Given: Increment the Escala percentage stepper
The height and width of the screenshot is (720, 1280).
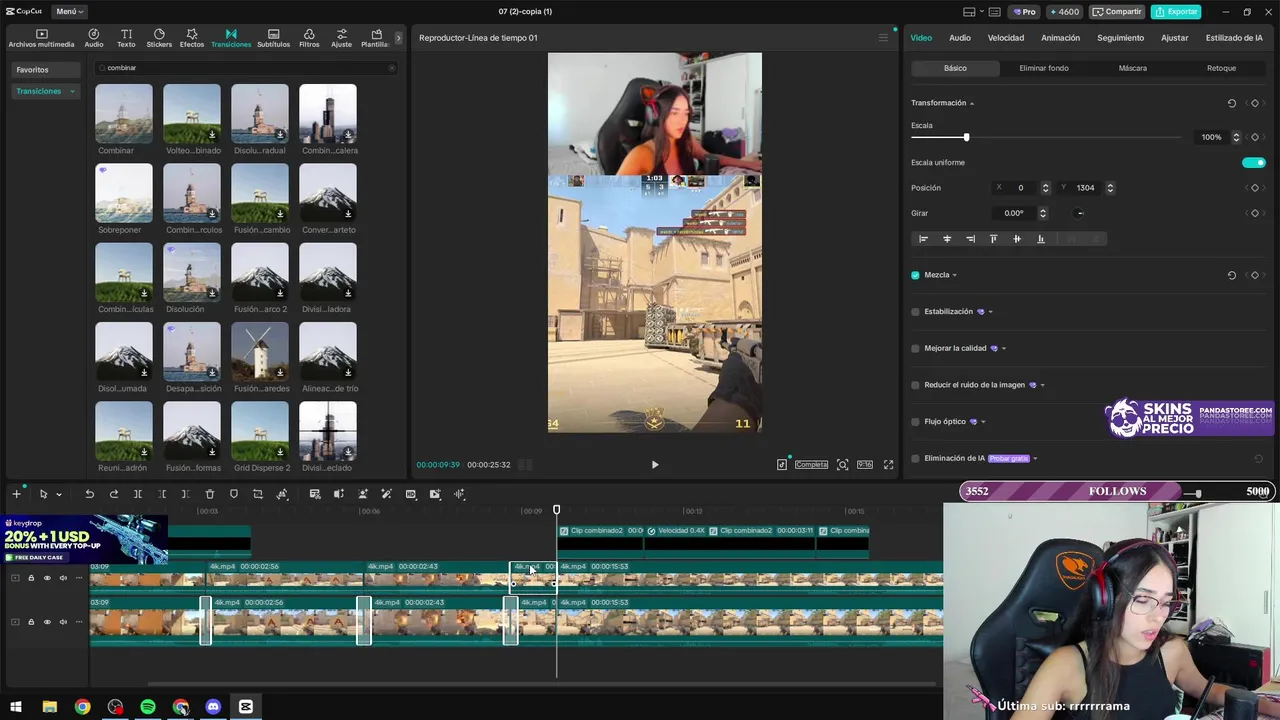Looking at the screenshot, I should click(x=1236, y=134).
